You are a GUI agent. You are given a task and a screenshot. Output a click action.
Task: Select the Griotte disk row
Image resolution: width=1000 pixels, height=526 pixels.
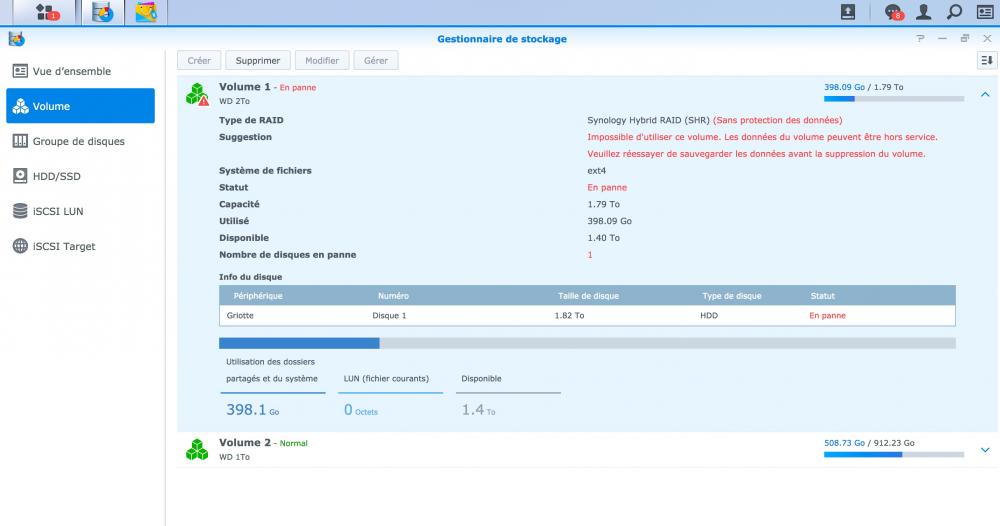[x=587, y=316]
